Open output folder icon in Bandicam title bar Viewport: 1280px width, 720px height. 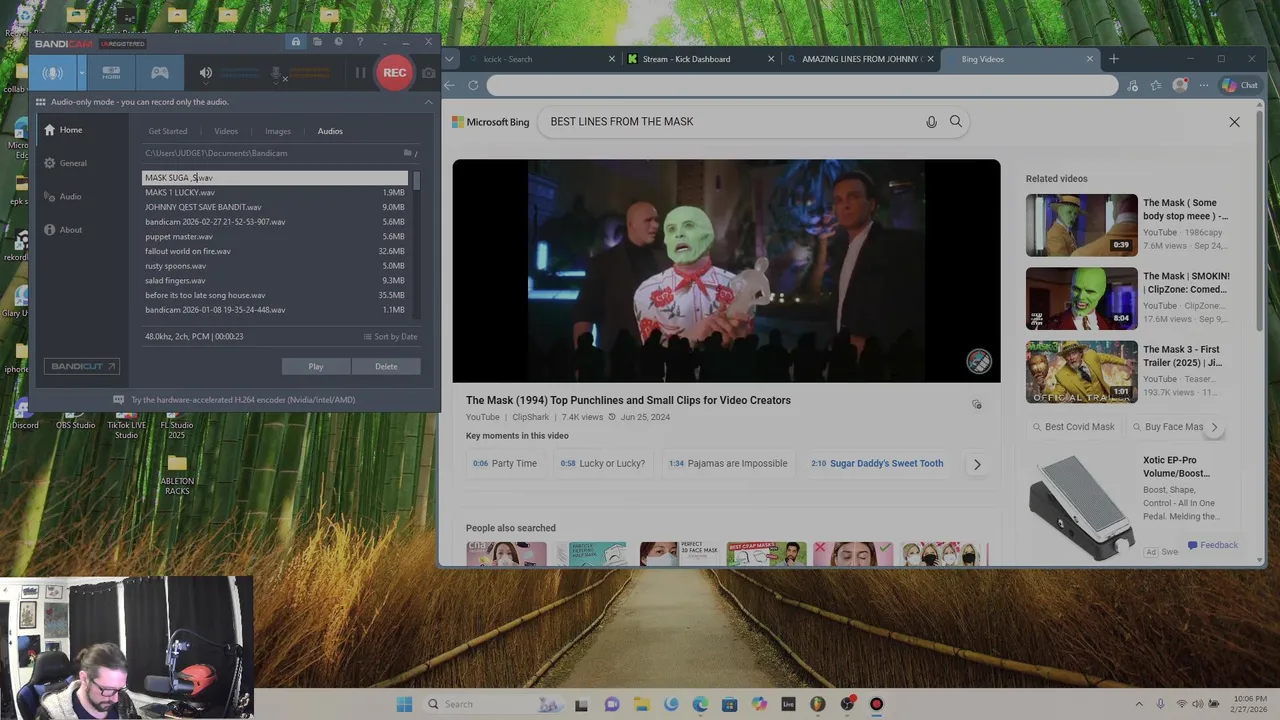click(x=317, y=42)
